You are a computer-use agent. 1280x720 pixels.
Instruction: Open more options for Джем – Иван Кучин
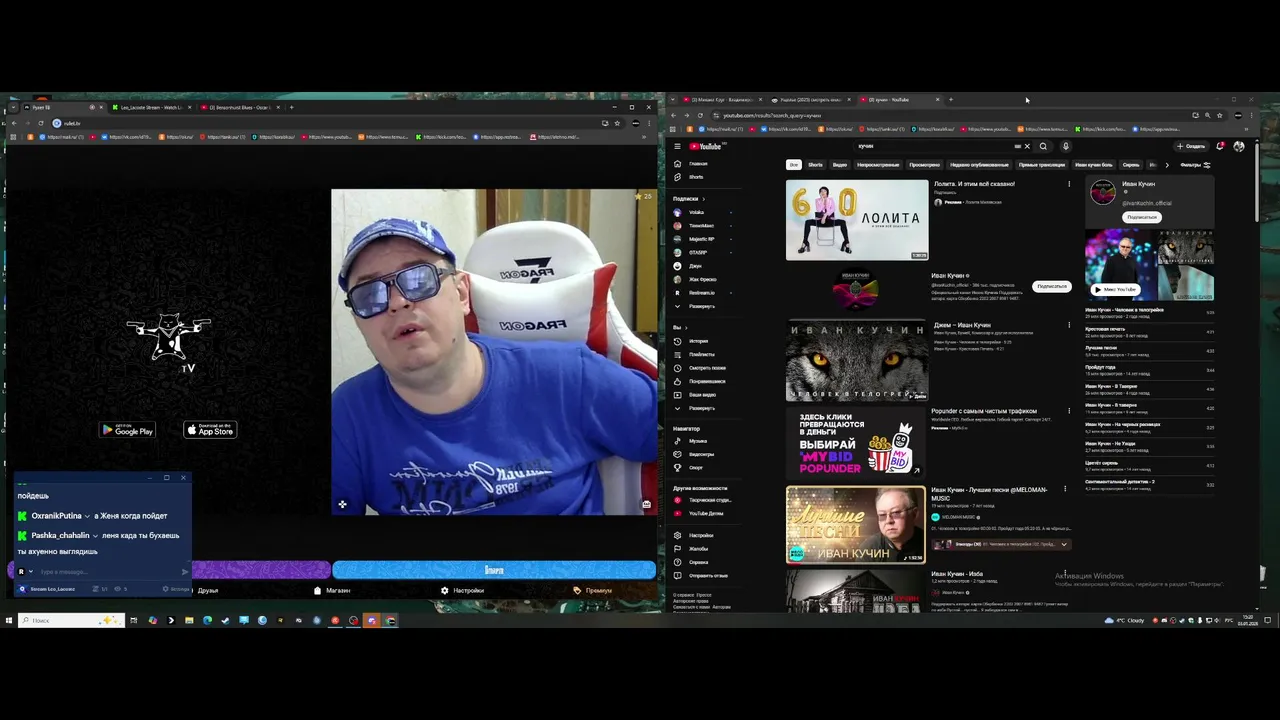[1069, 325]
